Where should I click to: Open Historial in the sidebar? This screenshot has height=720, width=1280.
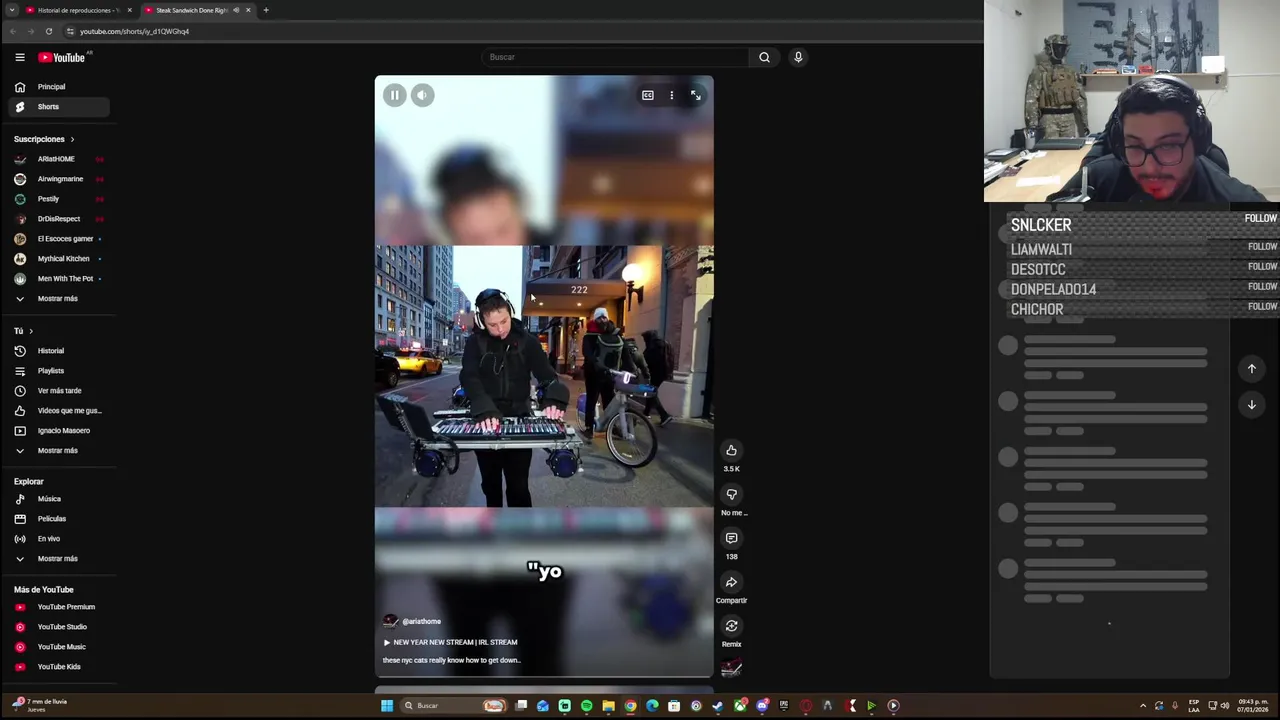(x=57, y=351)
